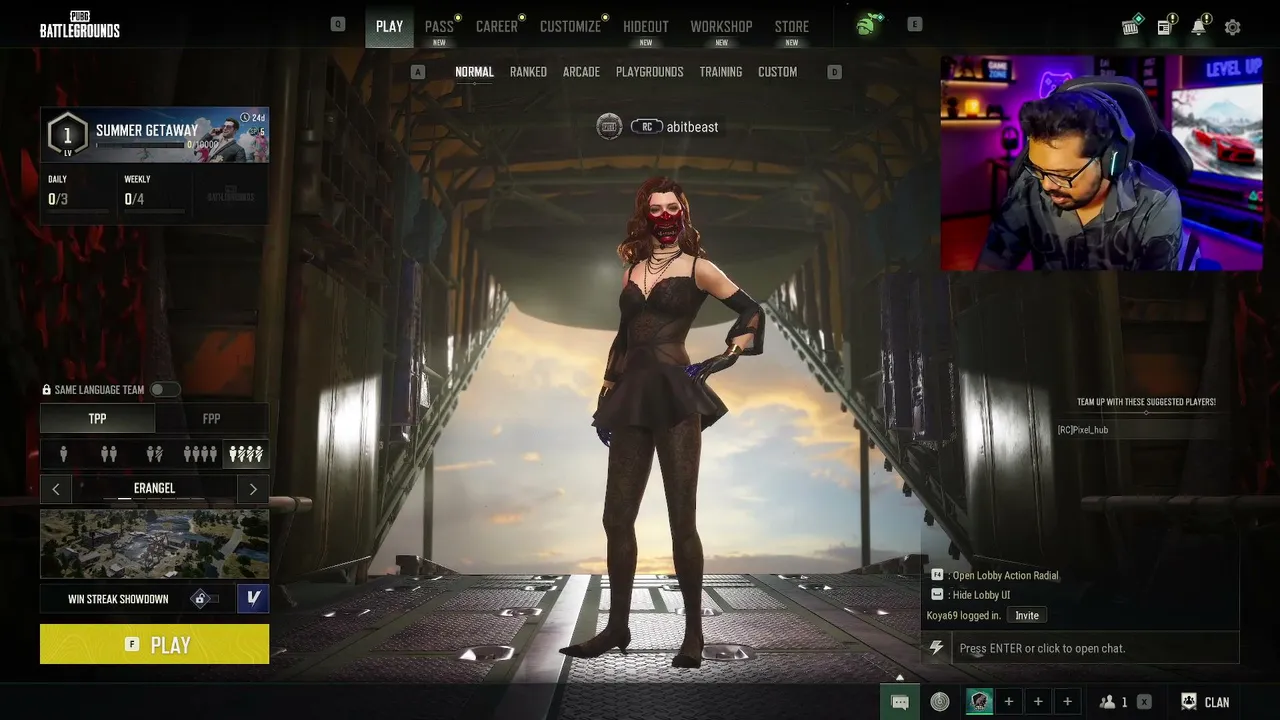Click the Q key previous-tab hint
Image resolution: width=1280 pixels, height=720 pixels.
point(338,24)
